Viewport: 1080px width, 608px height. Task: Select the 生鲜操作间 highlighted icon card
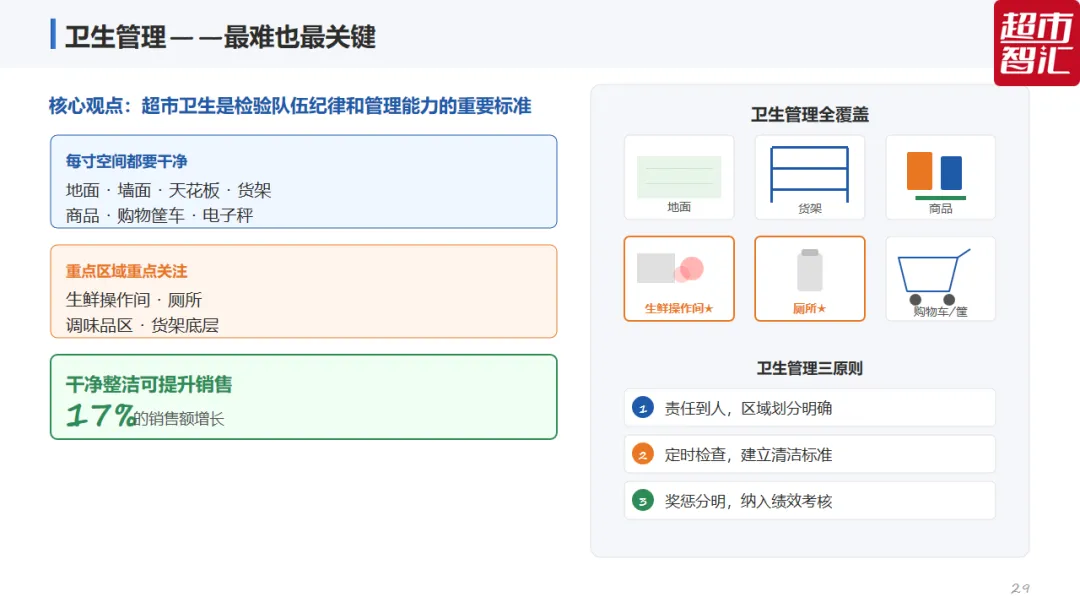click(x=679, y=279)
